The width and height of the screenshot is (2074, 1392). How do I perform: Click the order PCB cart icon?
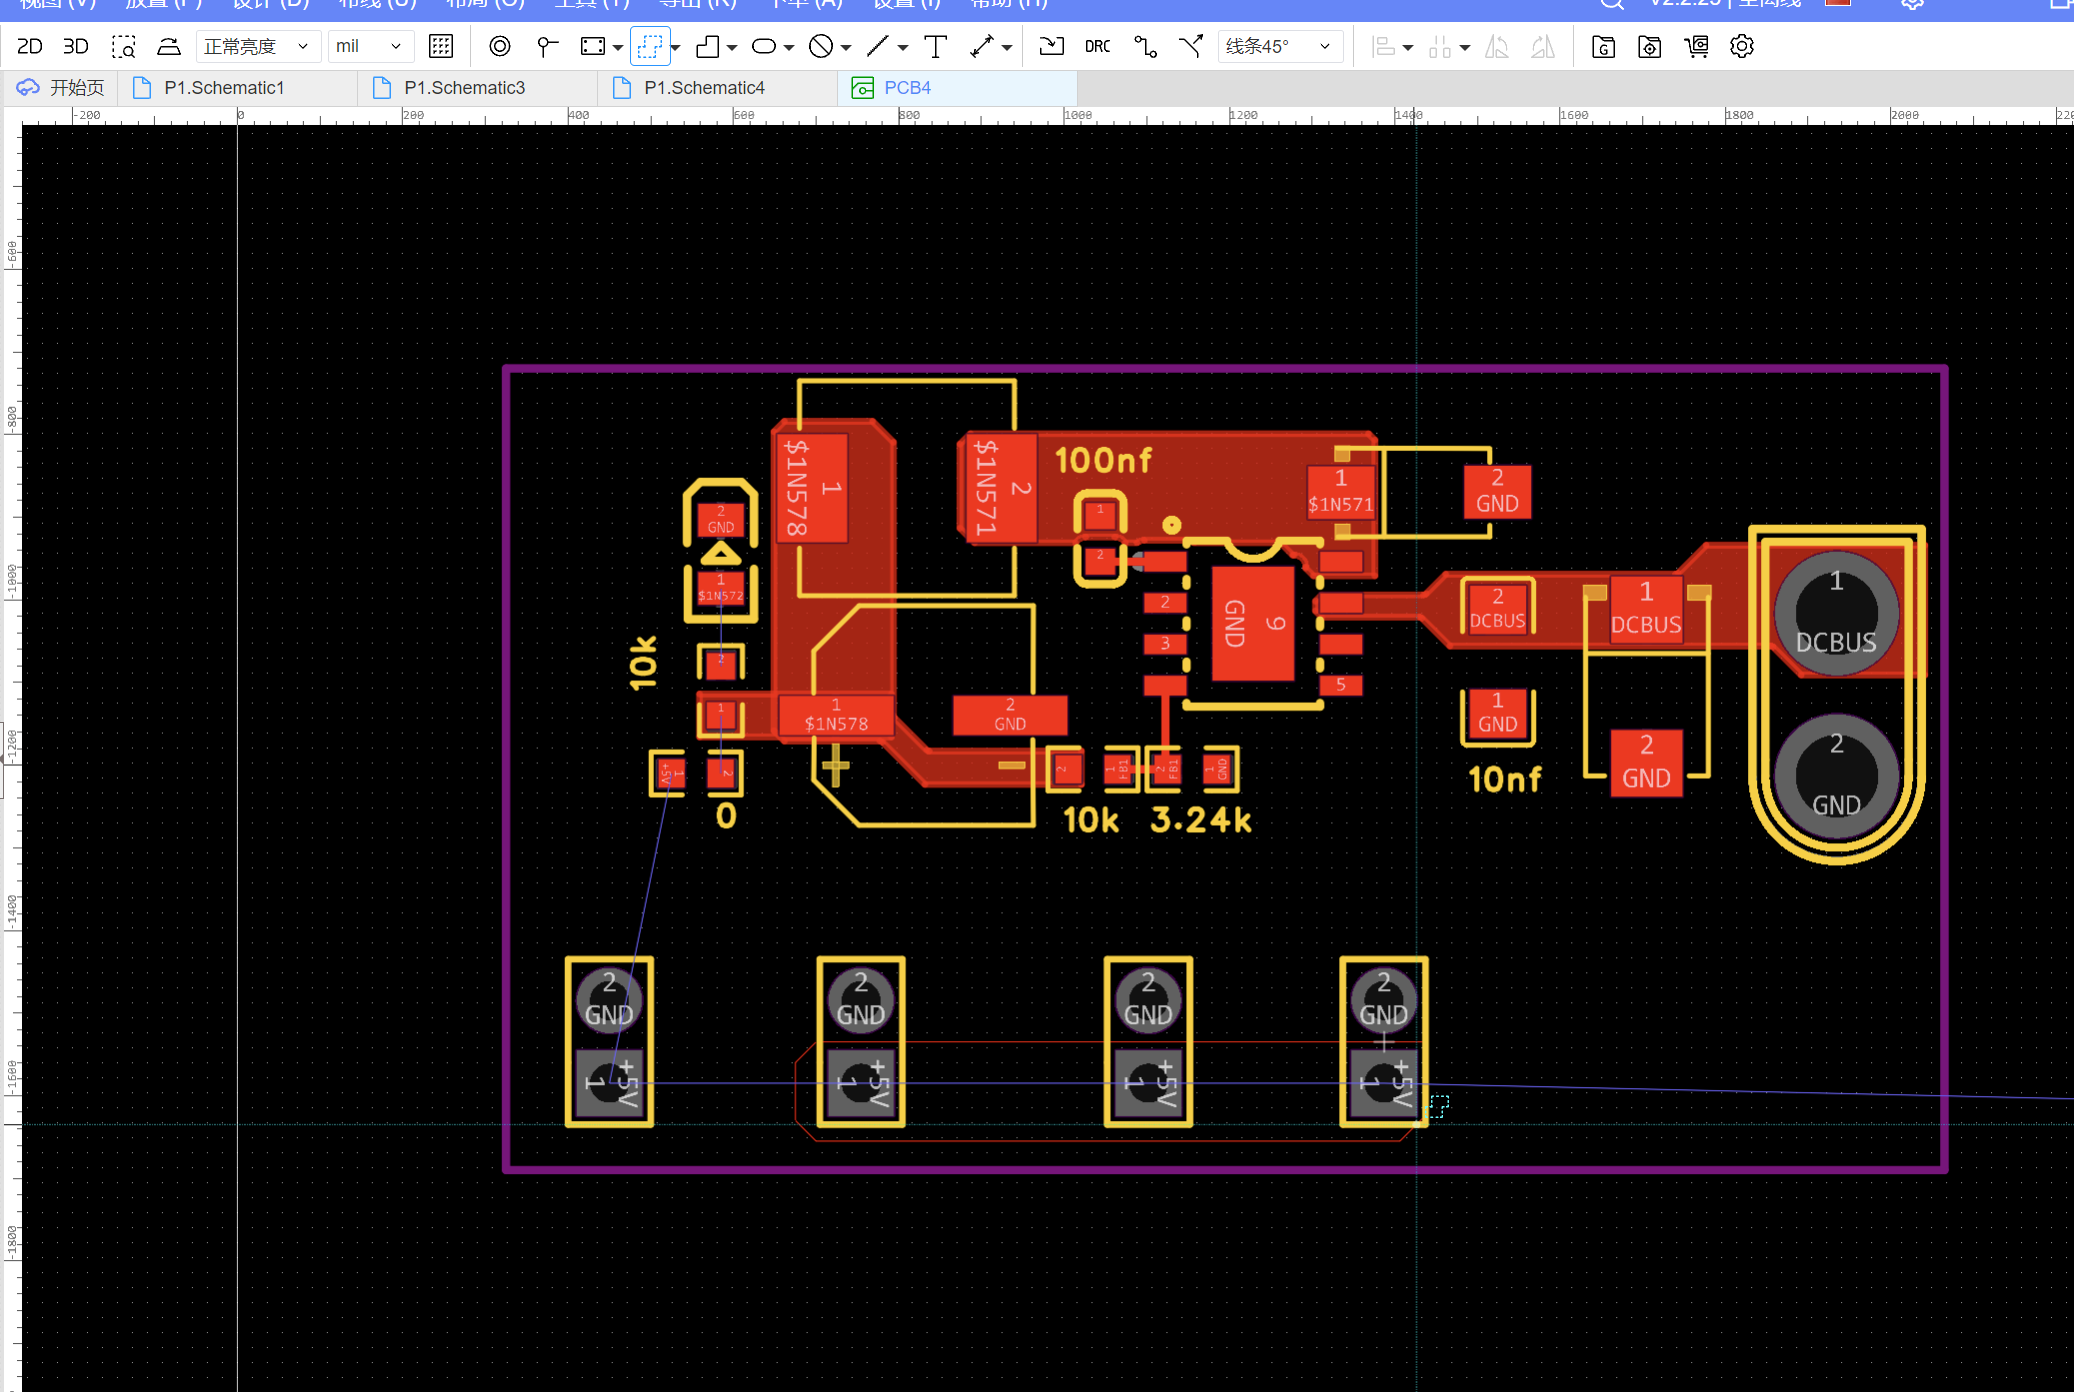pyautogui.click(x=1697, y=46)
